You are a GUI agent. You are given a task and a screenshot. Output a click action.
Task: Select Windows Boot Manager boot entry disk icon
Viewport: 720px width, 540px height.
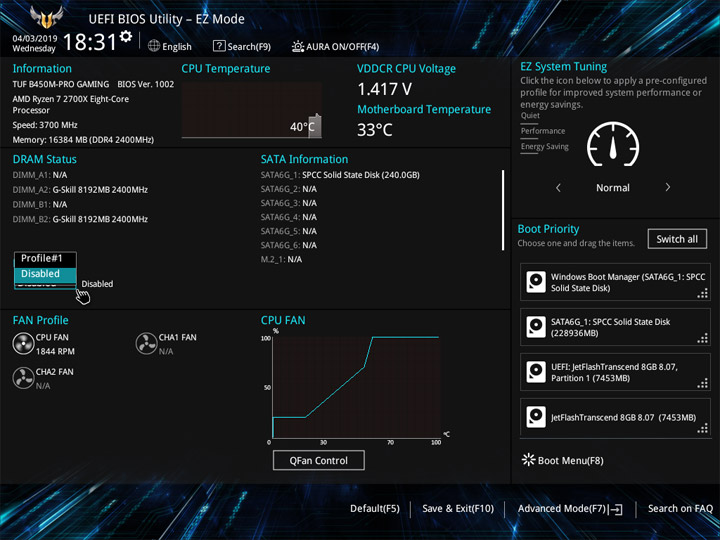coord(536,282)
